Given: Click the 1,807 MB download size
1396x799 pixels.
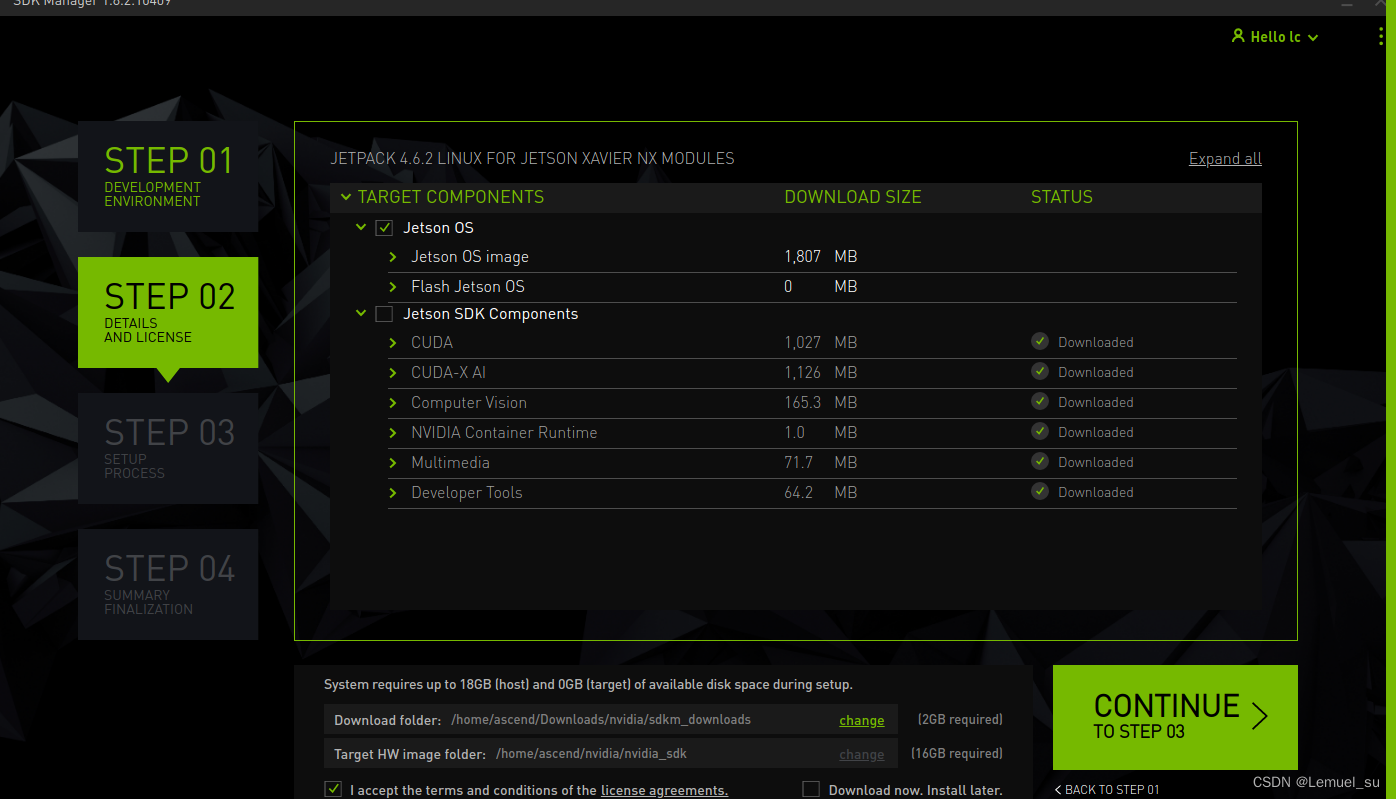Looking at the screenshot, I should 821,257.
